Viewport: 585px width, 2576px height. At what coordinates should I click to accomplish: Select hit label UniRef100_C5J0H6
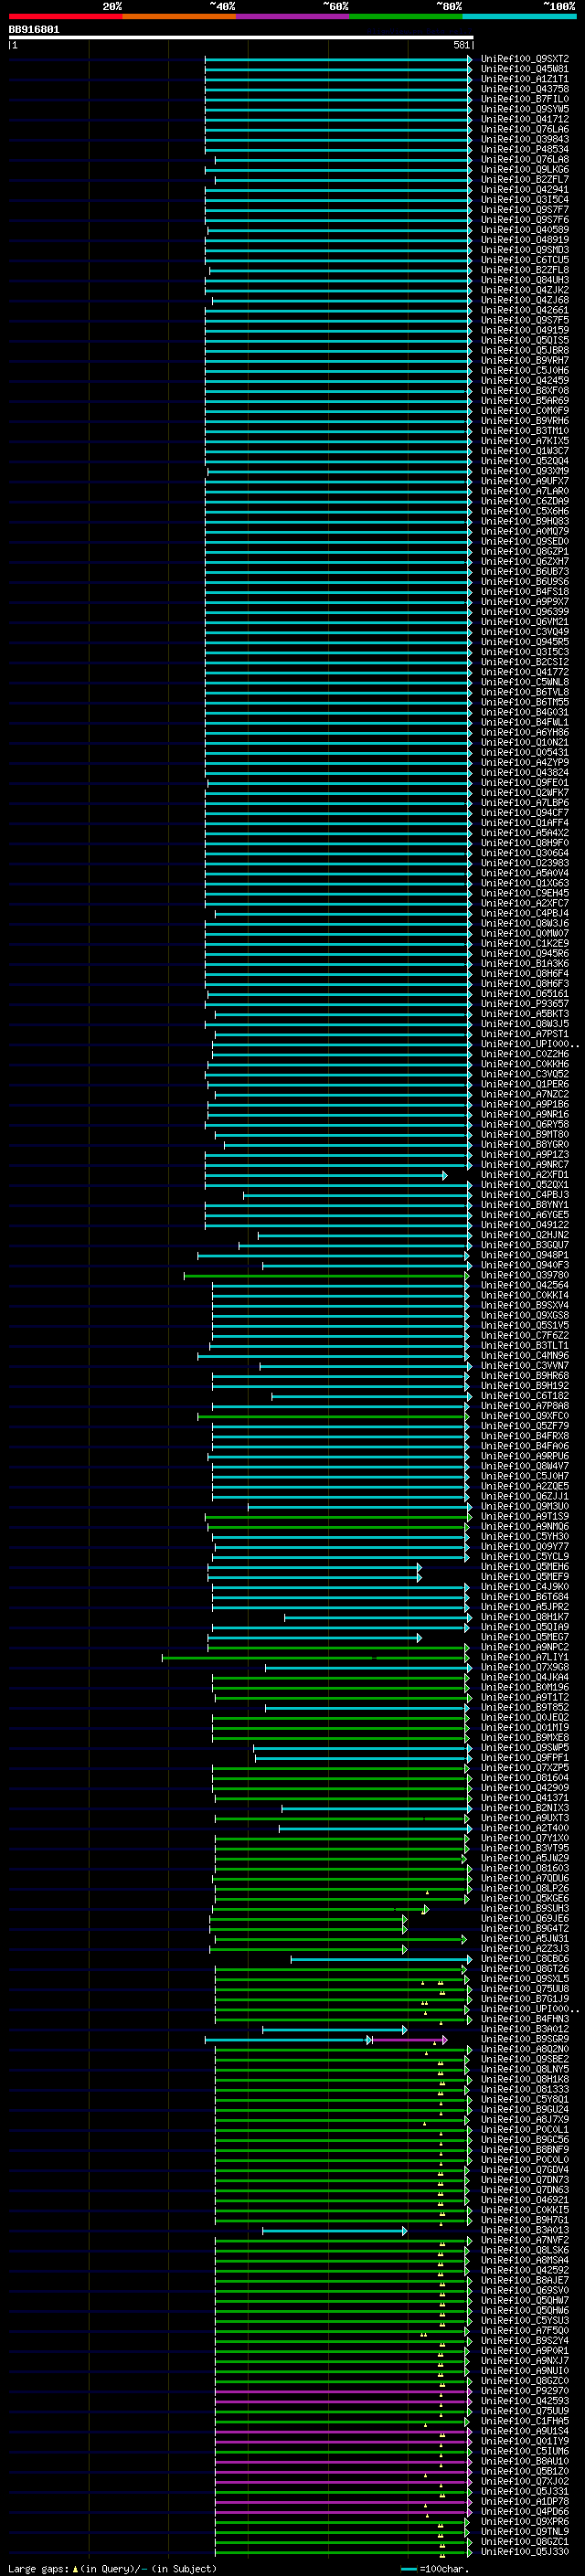pos(525,371)
